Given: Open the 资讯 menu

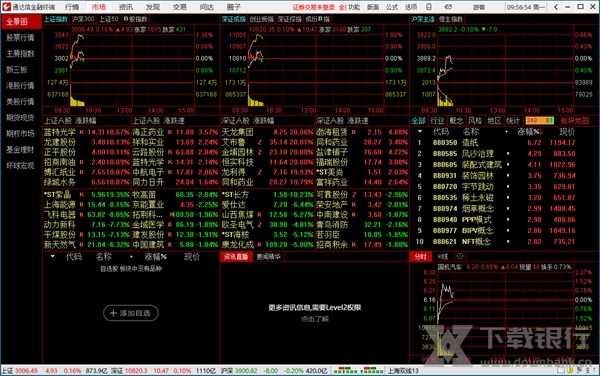Looking at the screenshot, I should click(x=126, y=7).
